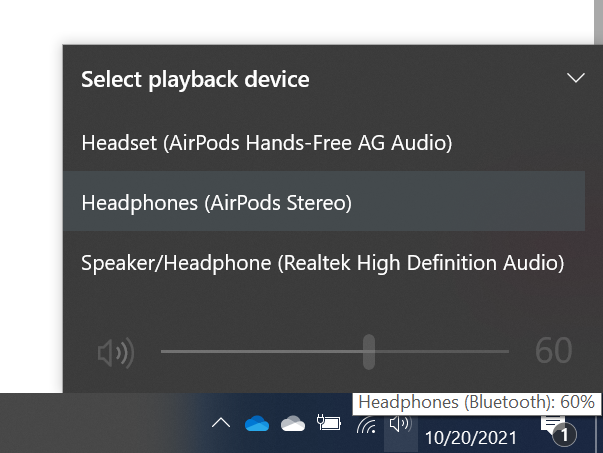Viewport: 603px width, 453px height.
Task: Open the blue OneDrive cloud icon
Action: (x=257, y=423)
